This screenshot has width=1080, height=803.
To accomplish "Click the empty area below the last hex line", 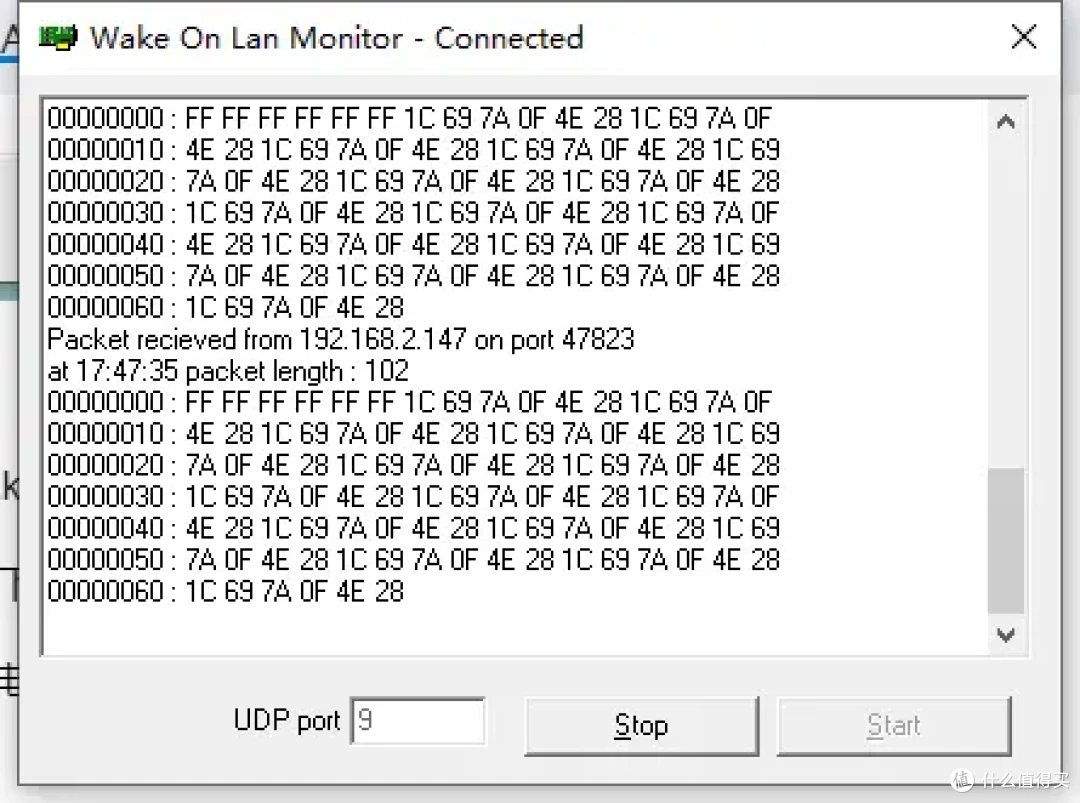I will click(x=515, y=630).
